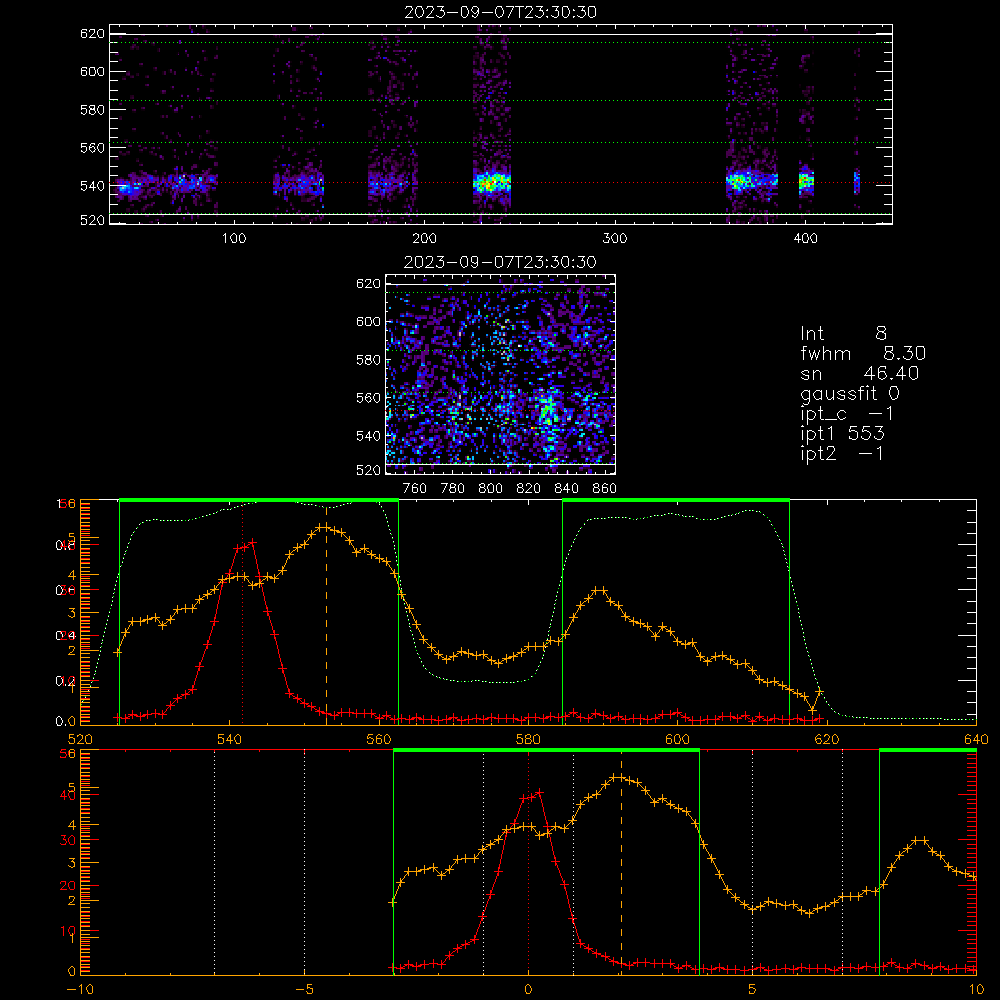The width and height of the screenshot is (1000, 1000).
Task: Click the '520' x-axis label of the profile plot
Action: 80,739
